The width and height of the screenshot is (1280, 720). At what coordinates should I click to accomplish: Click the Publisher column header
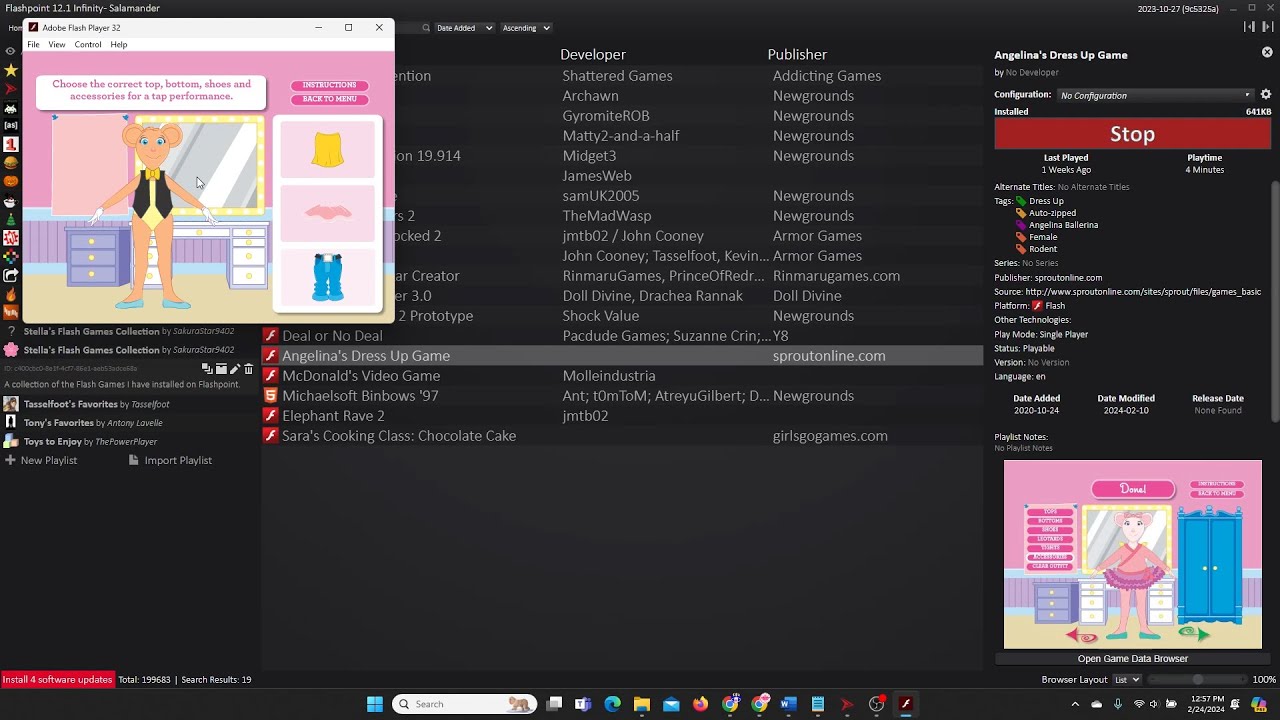(797, 54)
